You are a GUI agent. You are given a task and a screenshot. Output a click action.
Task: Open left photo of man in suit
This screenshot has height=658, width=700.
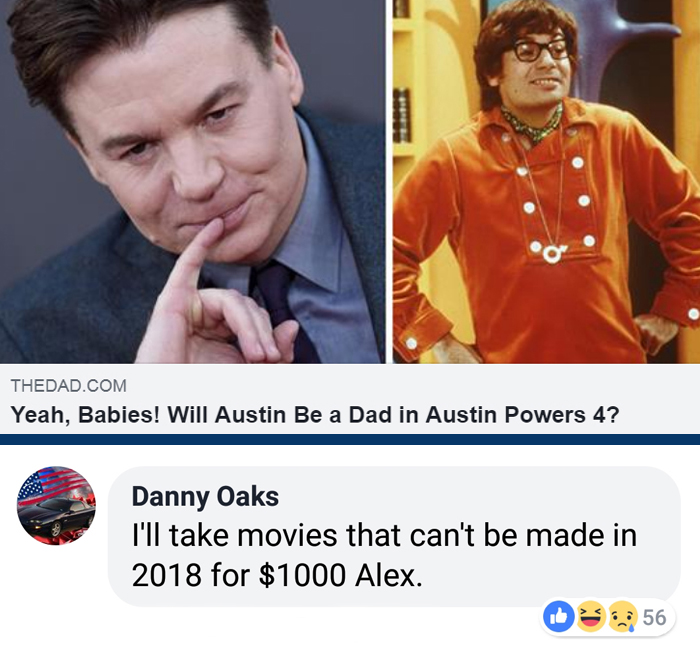193,181
